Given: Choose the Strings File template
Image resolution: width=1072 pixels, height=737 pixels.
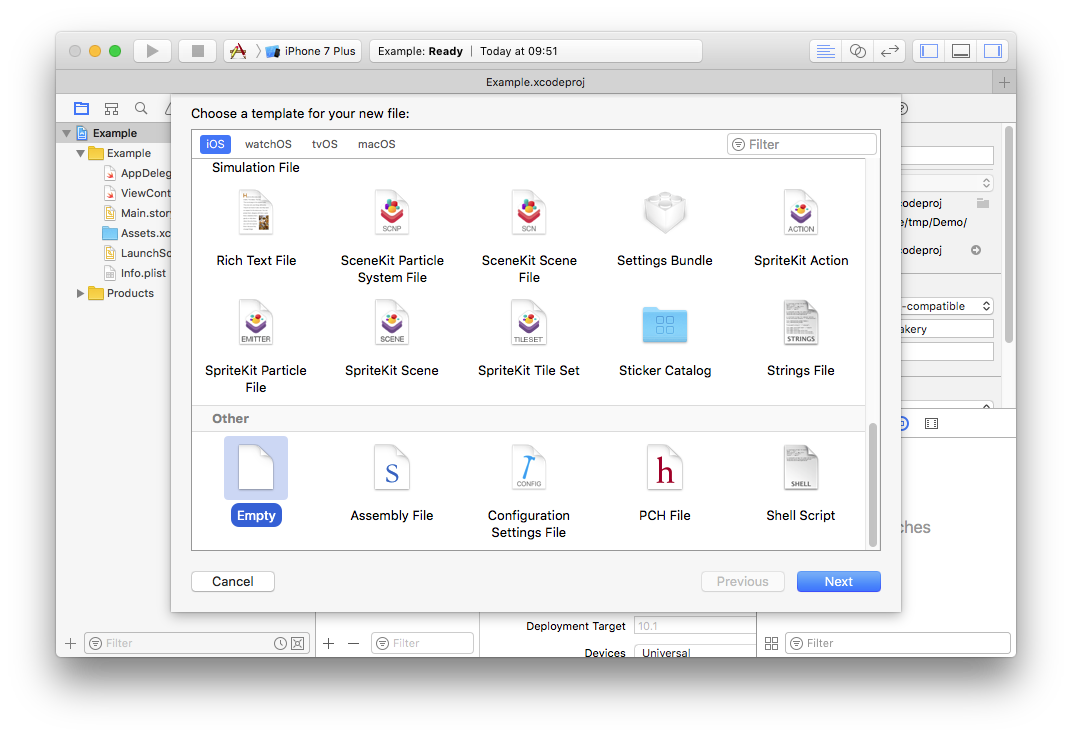Looking at the screenshot, I should (x=801, y=325).
